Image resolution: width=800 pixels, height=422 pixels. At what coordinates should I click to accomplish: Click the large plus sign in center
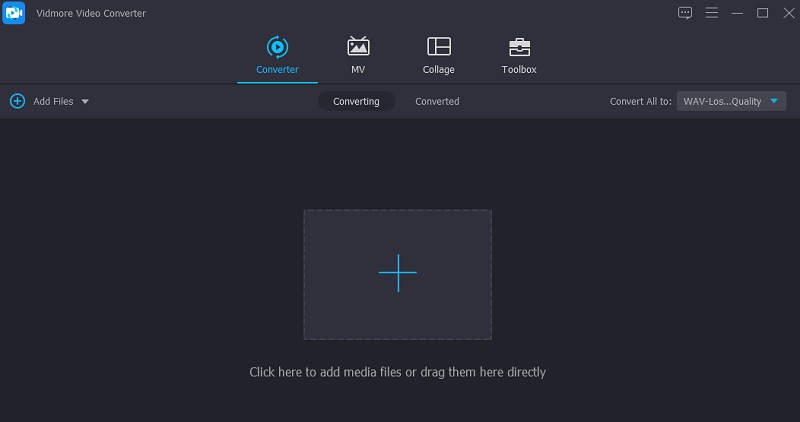[397, 273]
